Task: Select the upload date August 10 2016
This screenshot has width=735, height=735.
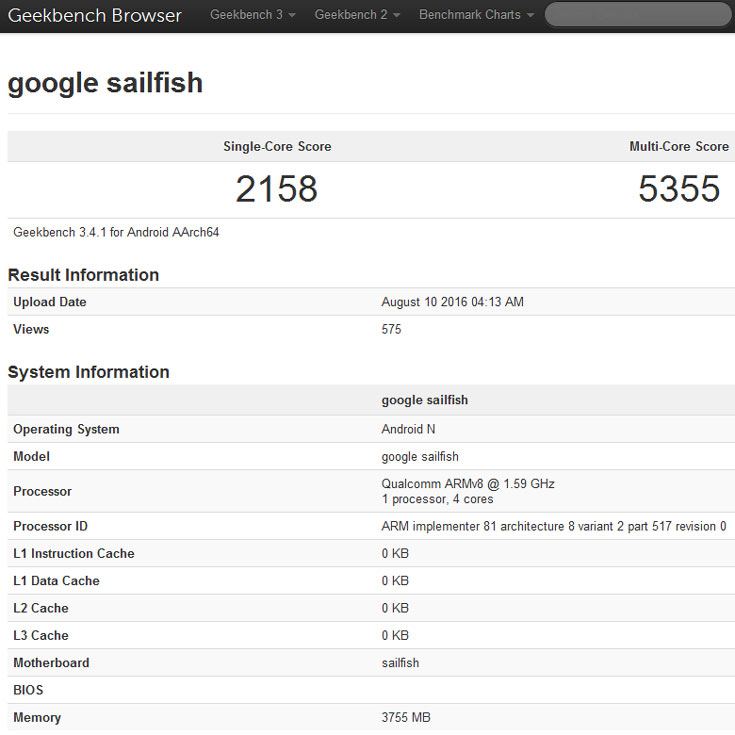Action: (x=452, y=302)
